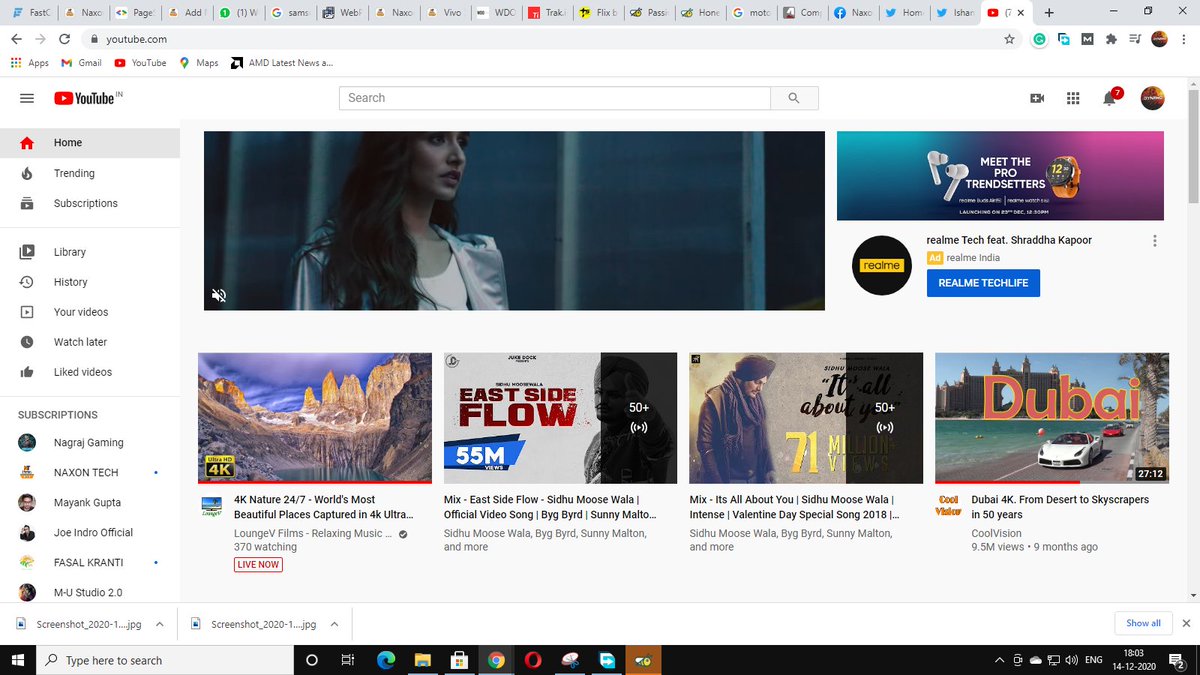This screenshot has width=1200, height=675.
Task: Open the AMD Latest News bookmark
Action: [282, 62]
